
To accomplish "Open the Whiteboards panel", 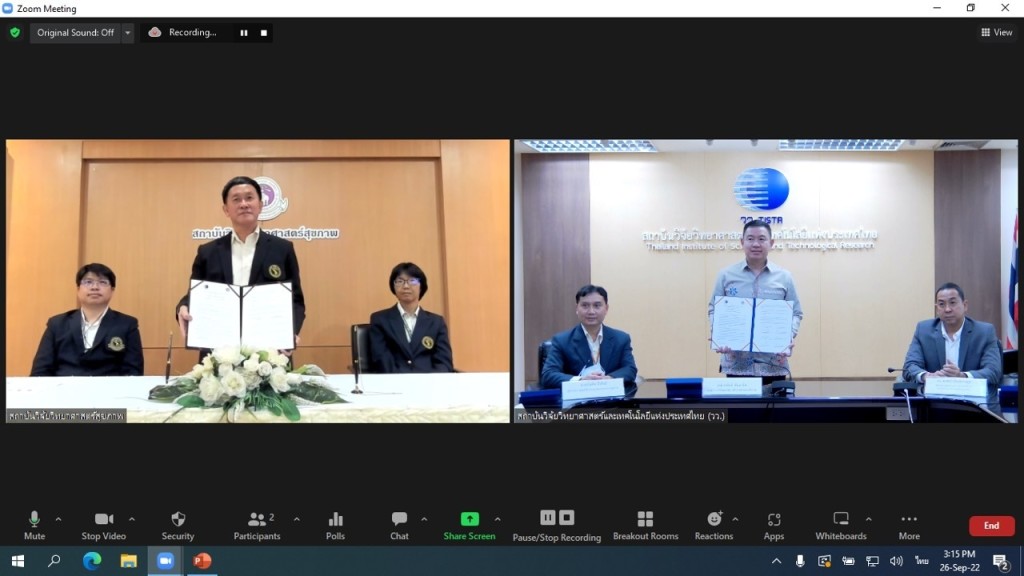I will tap(840, 520).
